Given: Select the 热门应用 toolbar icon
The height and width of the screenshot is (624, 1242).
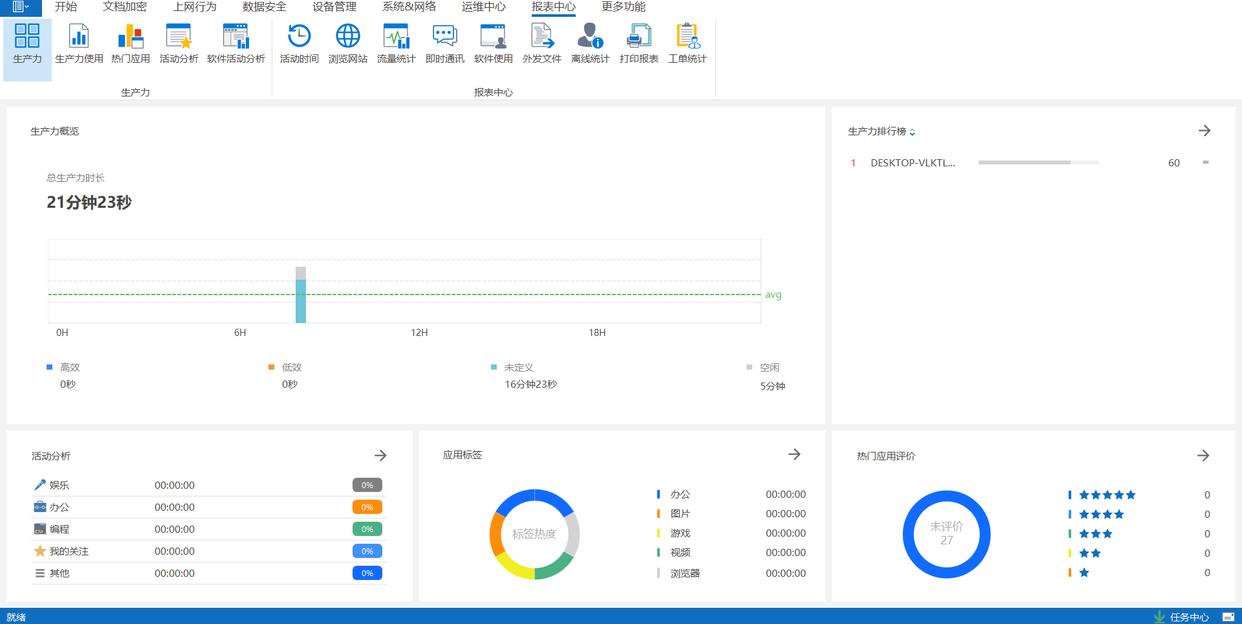Looking at the screenshot, I should tap(130, 44).
